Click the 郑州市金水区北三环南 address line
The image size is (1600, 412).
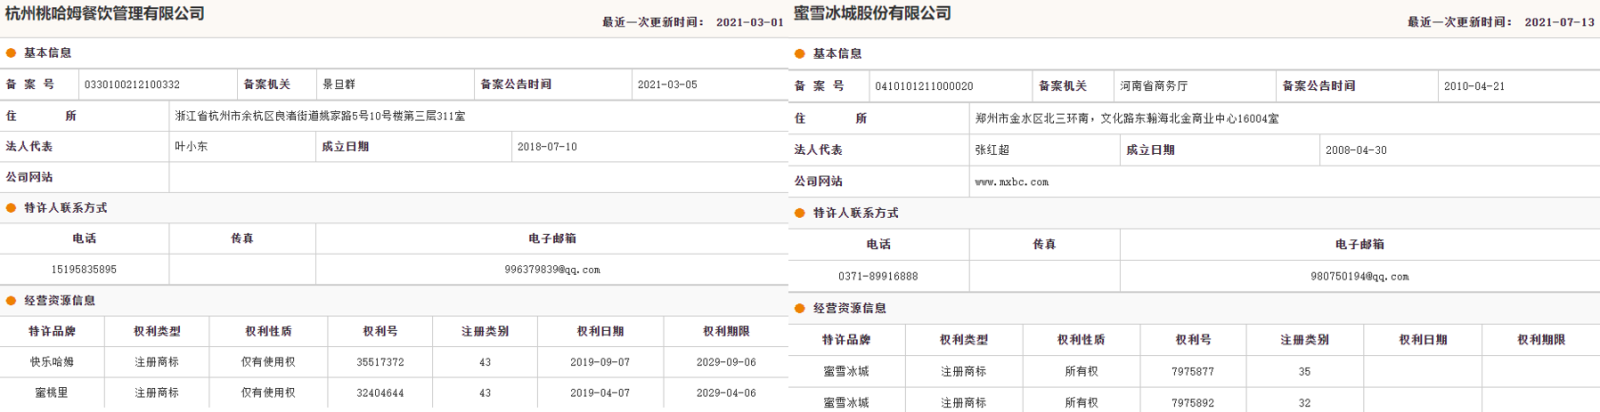[1127, 118]
